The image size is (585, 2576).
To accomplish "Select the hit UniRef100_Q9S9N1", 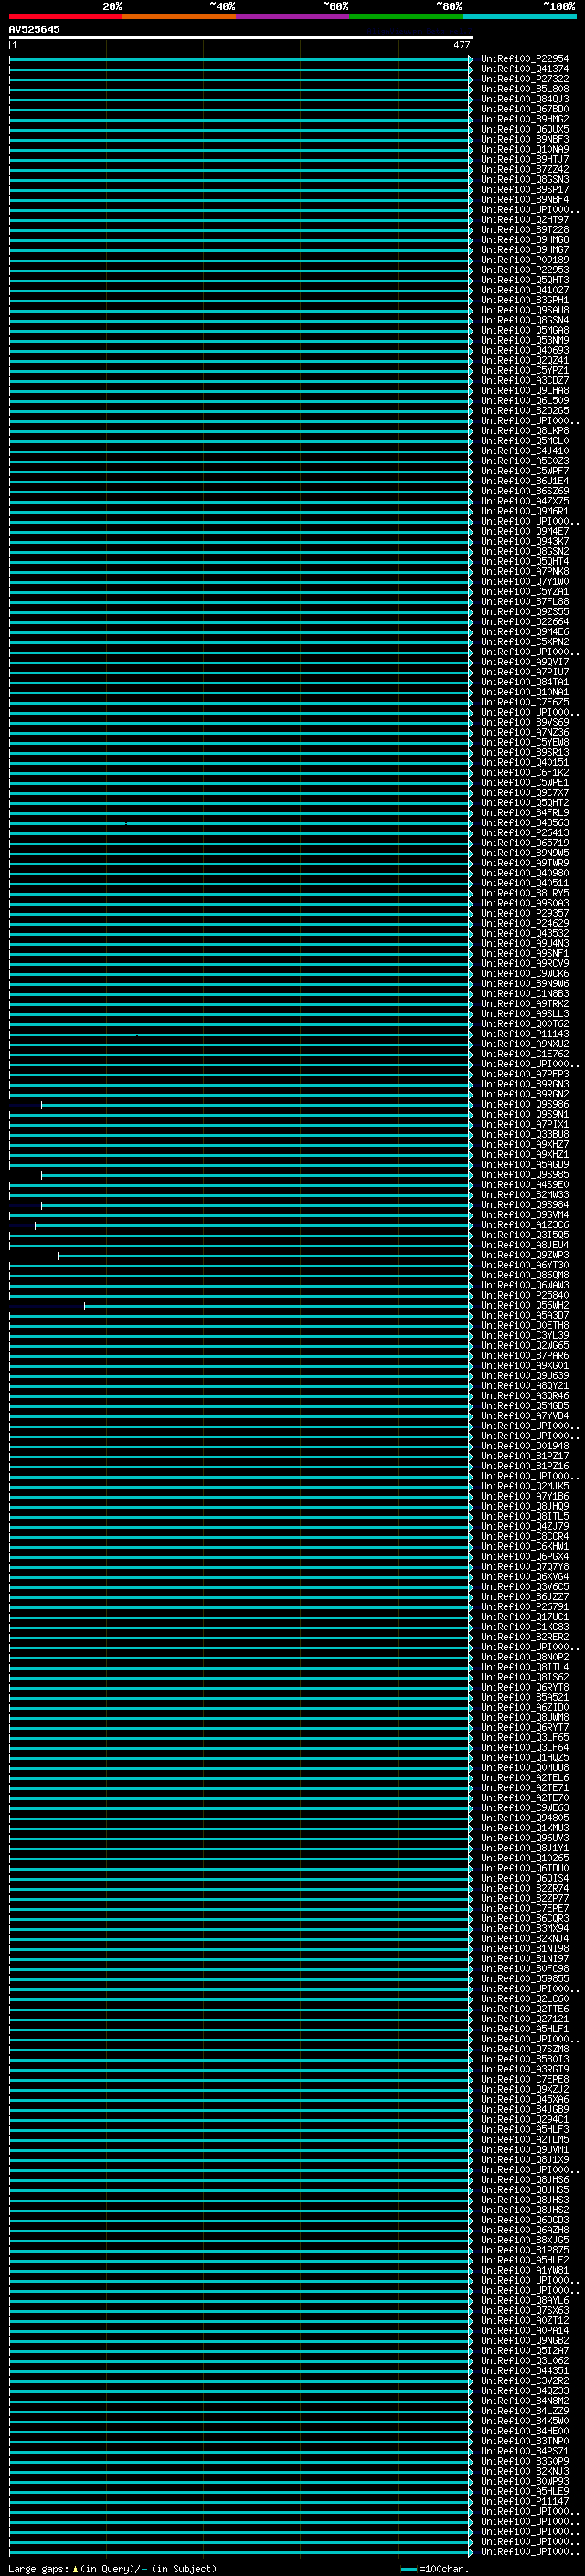I will (x=524, y=1114).
